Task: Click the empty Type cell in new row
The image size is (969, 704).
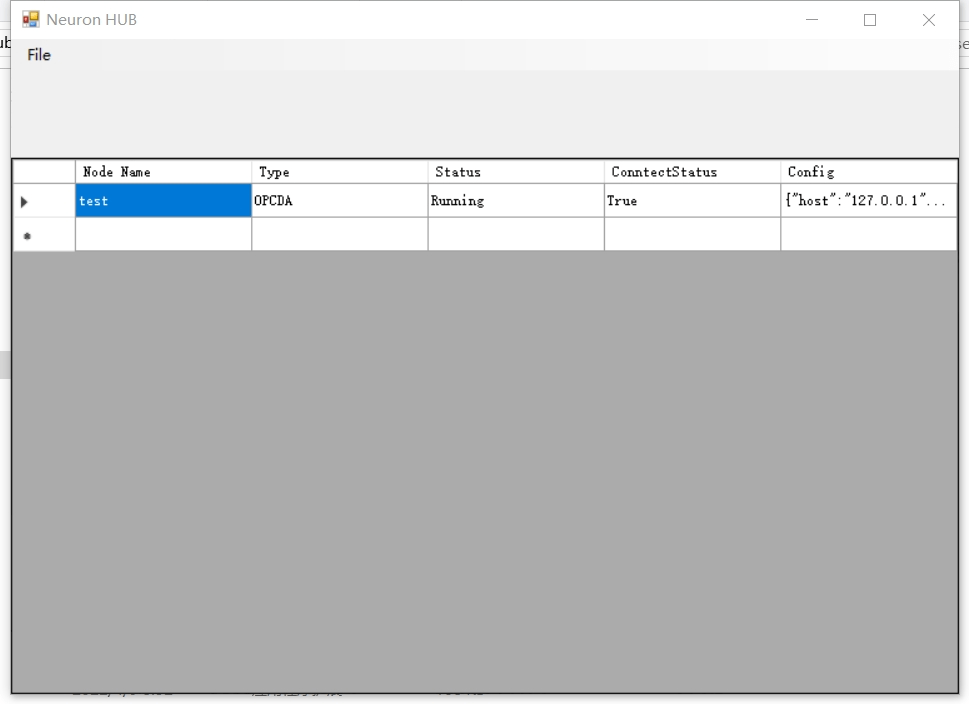Action: pyautogui.click(x=339, y=235)
